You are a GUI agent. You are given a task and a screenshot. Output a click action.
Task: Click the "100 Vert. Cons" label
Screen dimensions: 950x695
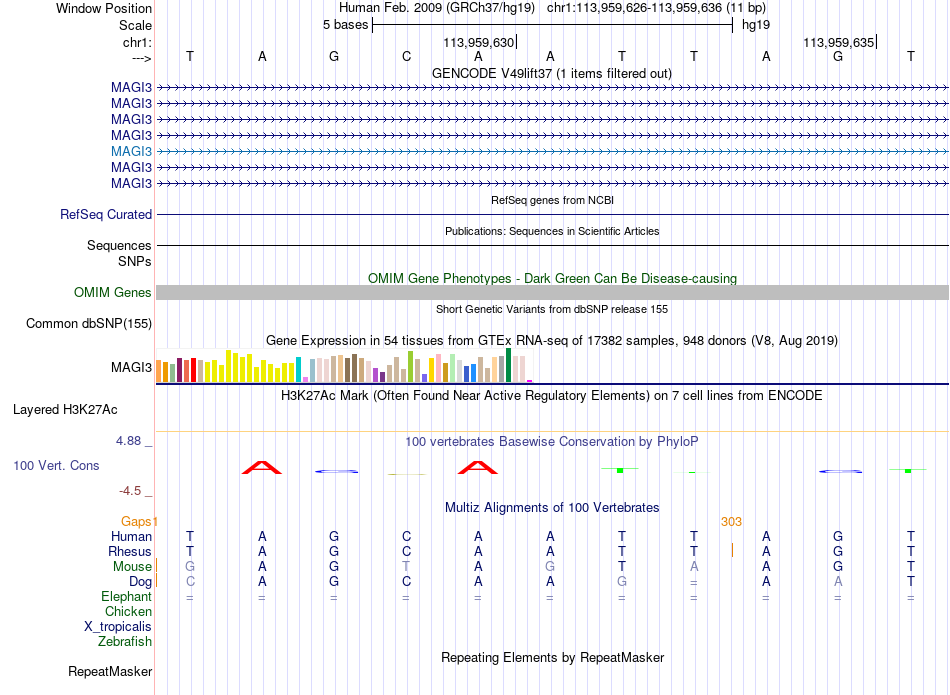click(56, 465)
